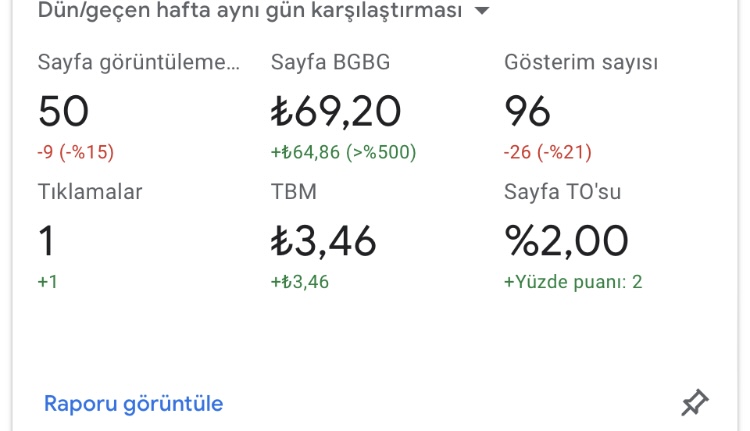Image resolution: width=750 pixels, height=431 pixels.
Task: Click 'Dün/geçen hafta aynı gün karşılaştırması' selector
Action: click(x=264, y=11)
